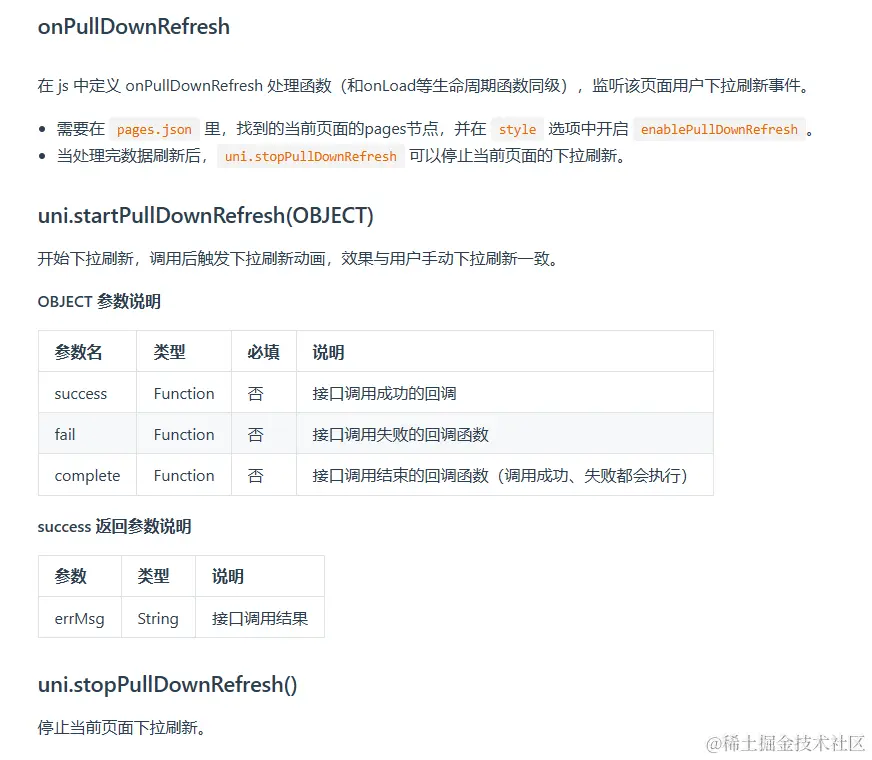Select the complete parameter name cell

coord(87,475)
